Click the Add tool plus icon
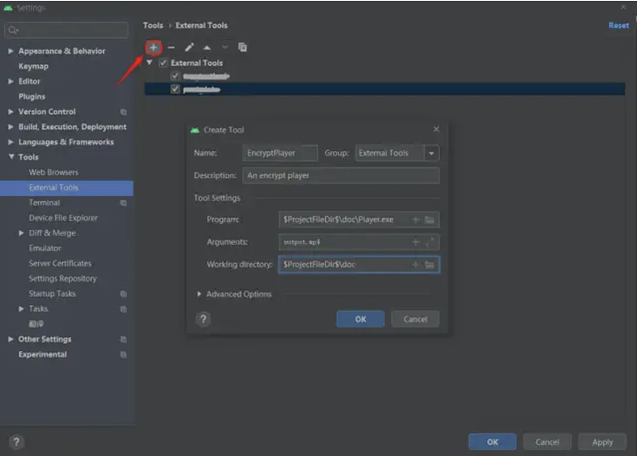637x456 pixels. coord(153,48)
